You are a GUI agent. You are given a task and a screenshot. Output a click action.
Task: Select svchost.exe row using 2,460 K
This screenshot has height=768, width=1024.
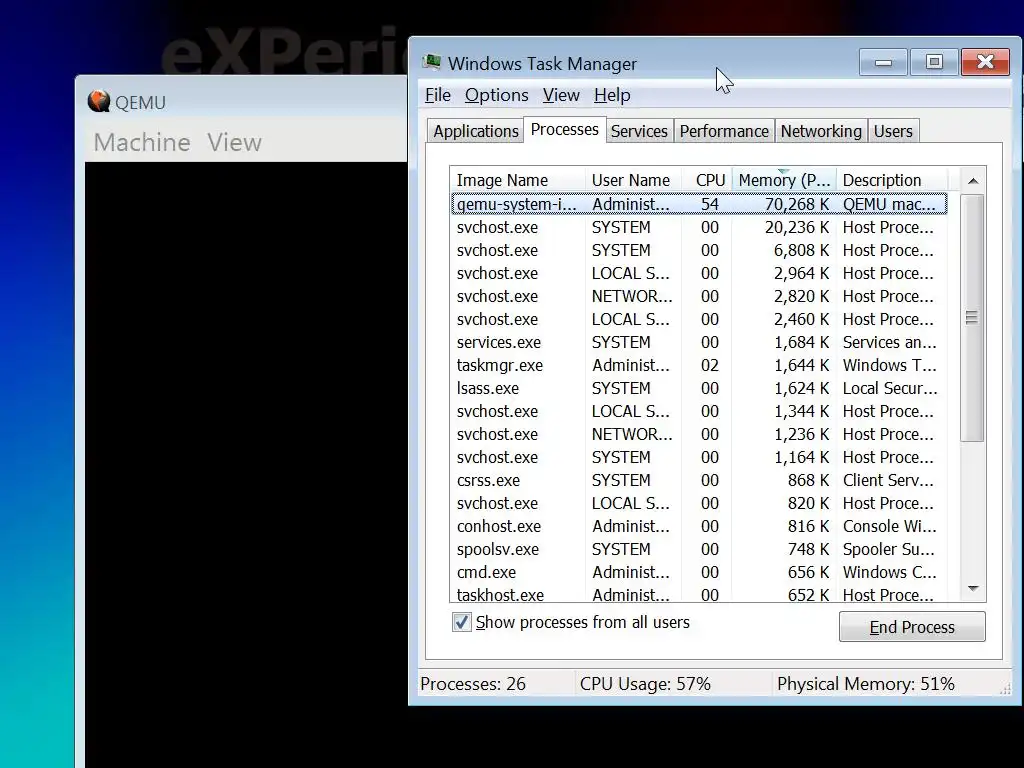pos(698,319)
